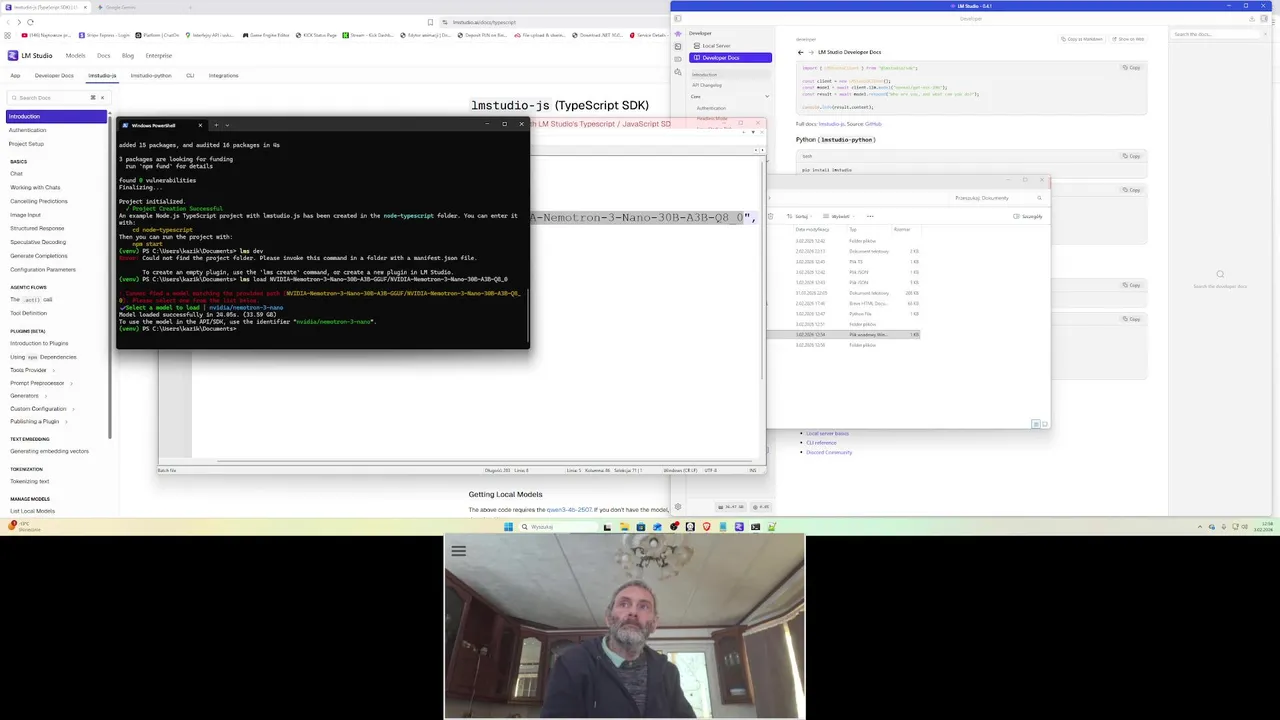1280x720 pixels.
Task: Open lmstudio-js full docs link
Action: 831,124
